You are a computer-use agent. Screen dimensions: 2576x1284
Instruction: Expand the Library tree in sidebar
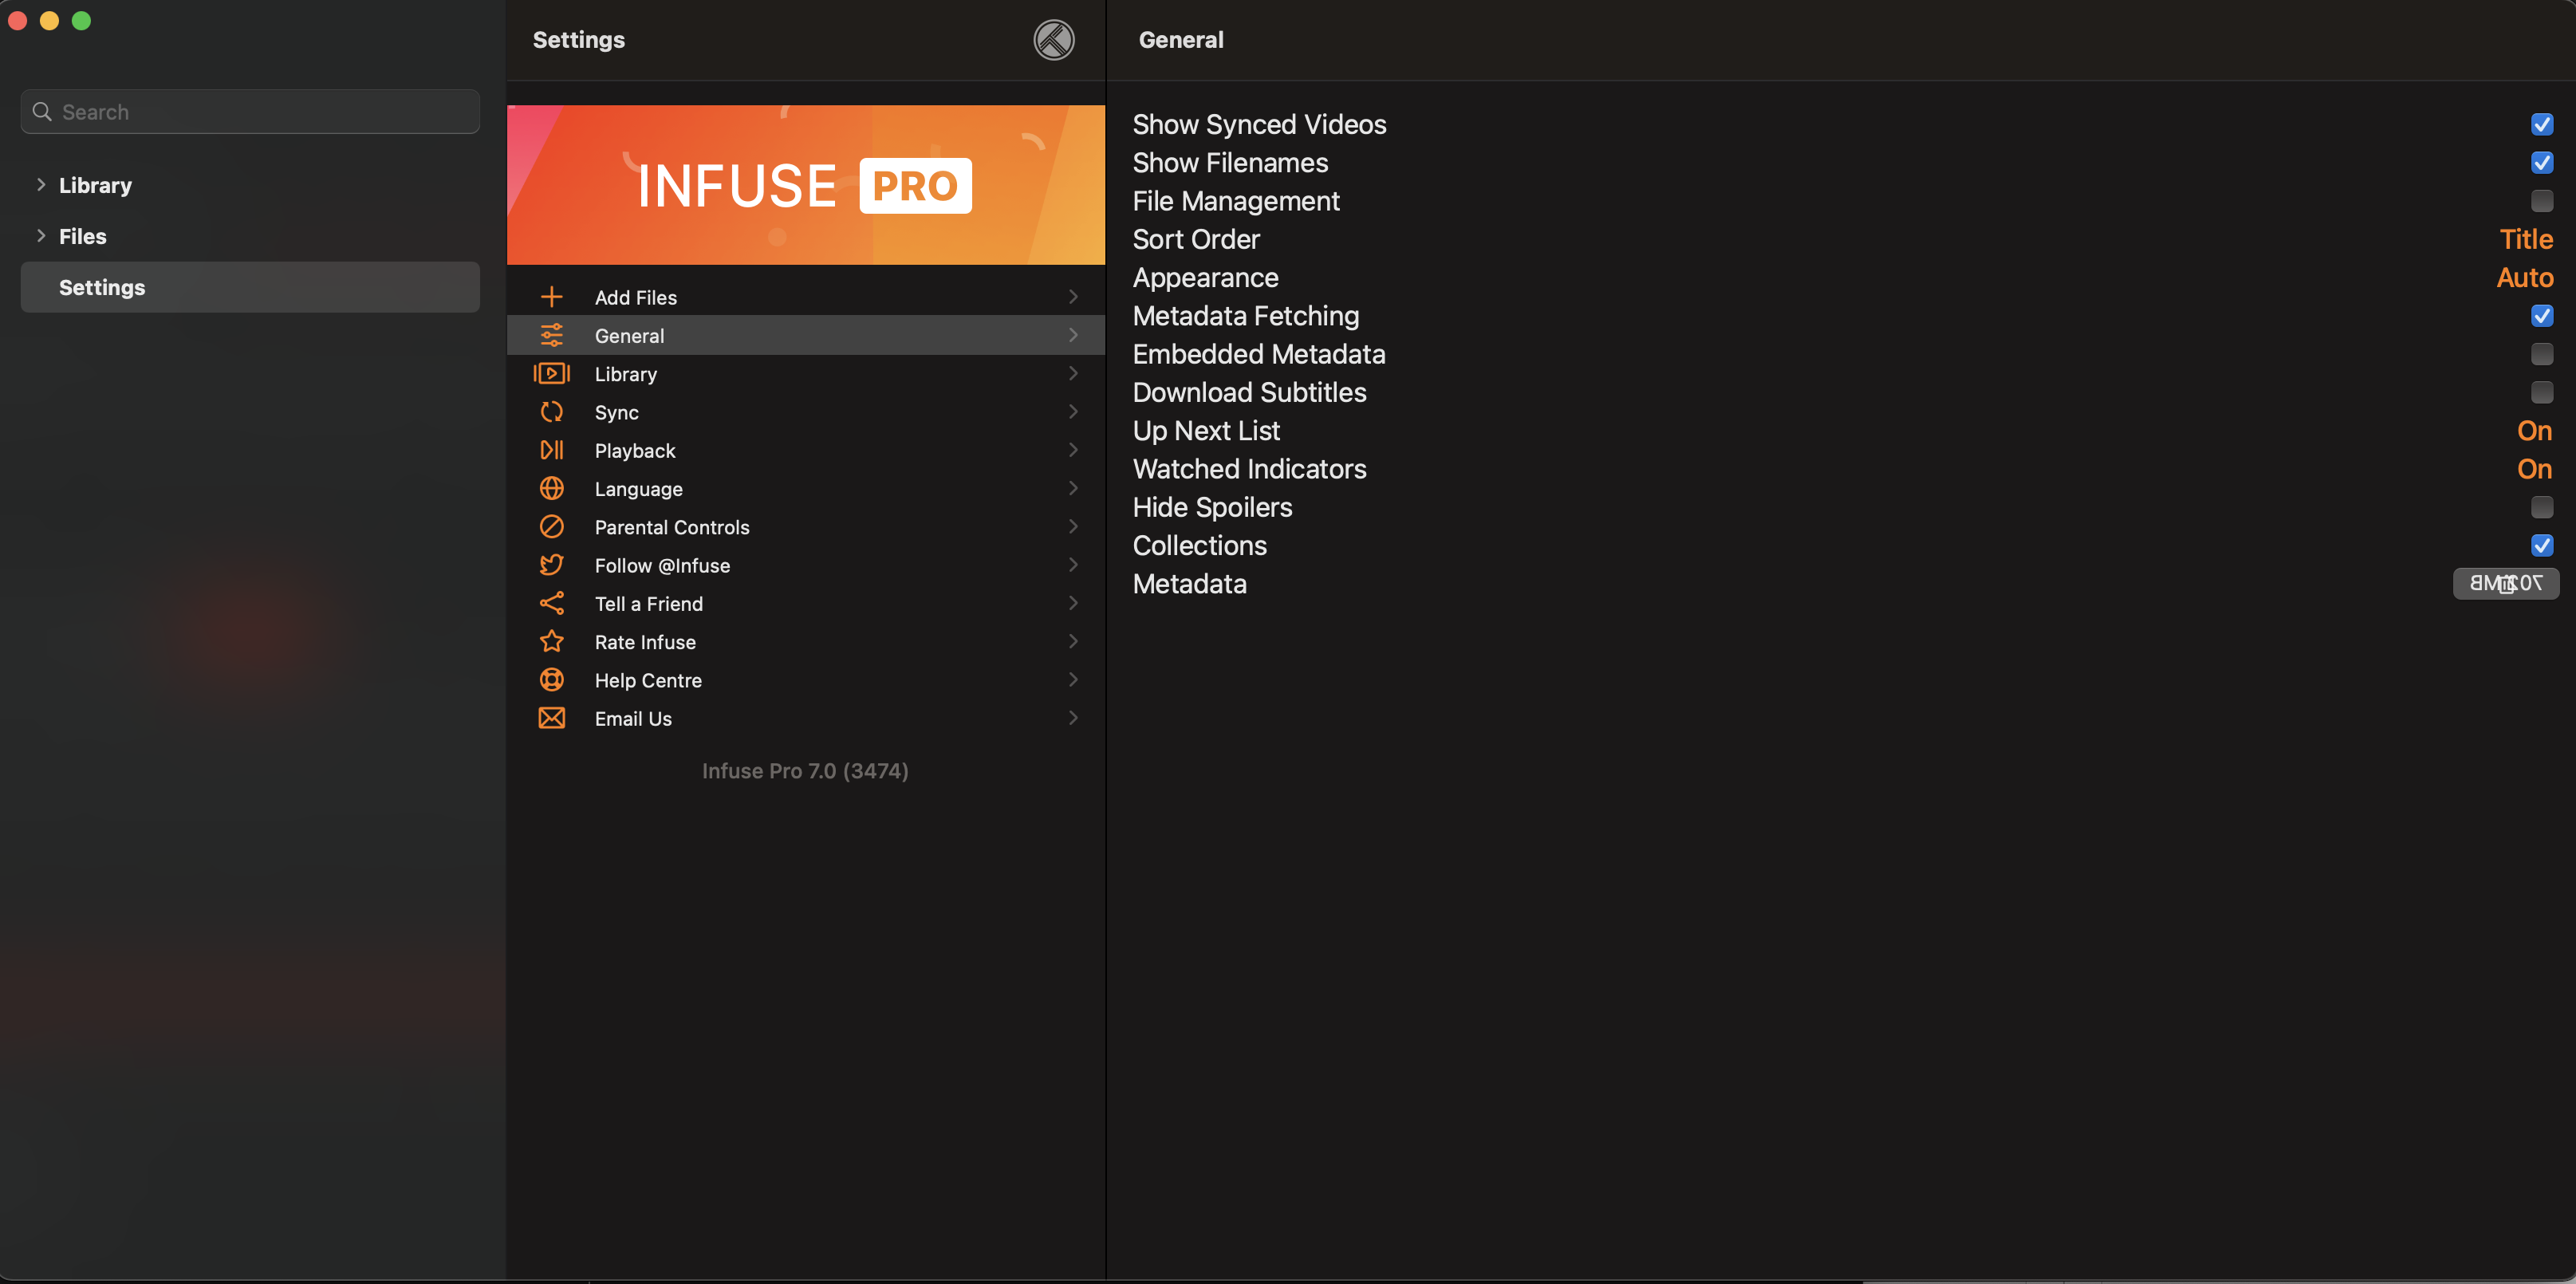pyautogui.click(x=41, y=185)
